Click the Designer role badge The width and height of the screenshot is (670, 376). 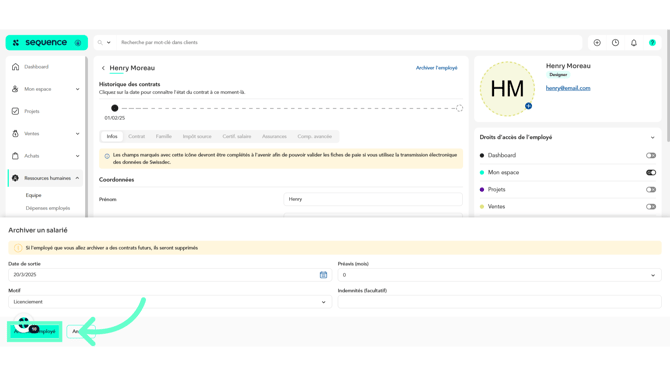(558, 75)
